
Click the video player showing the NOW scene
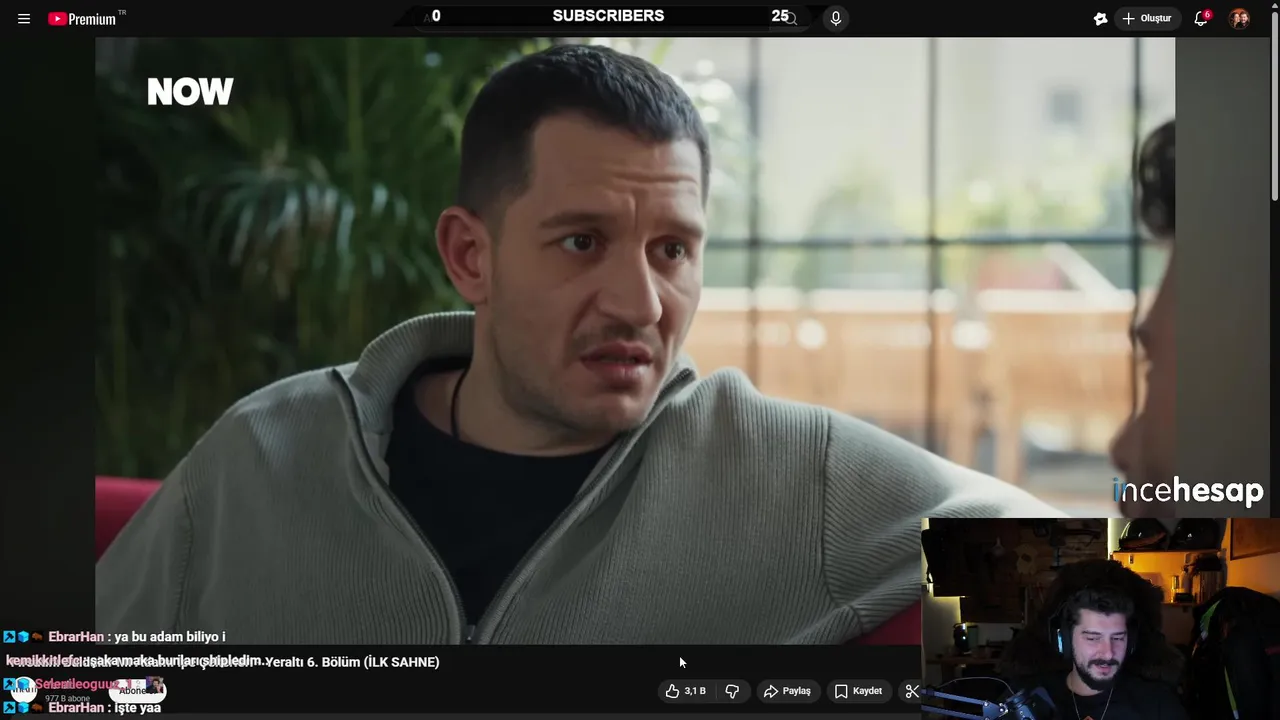point(635,340)
